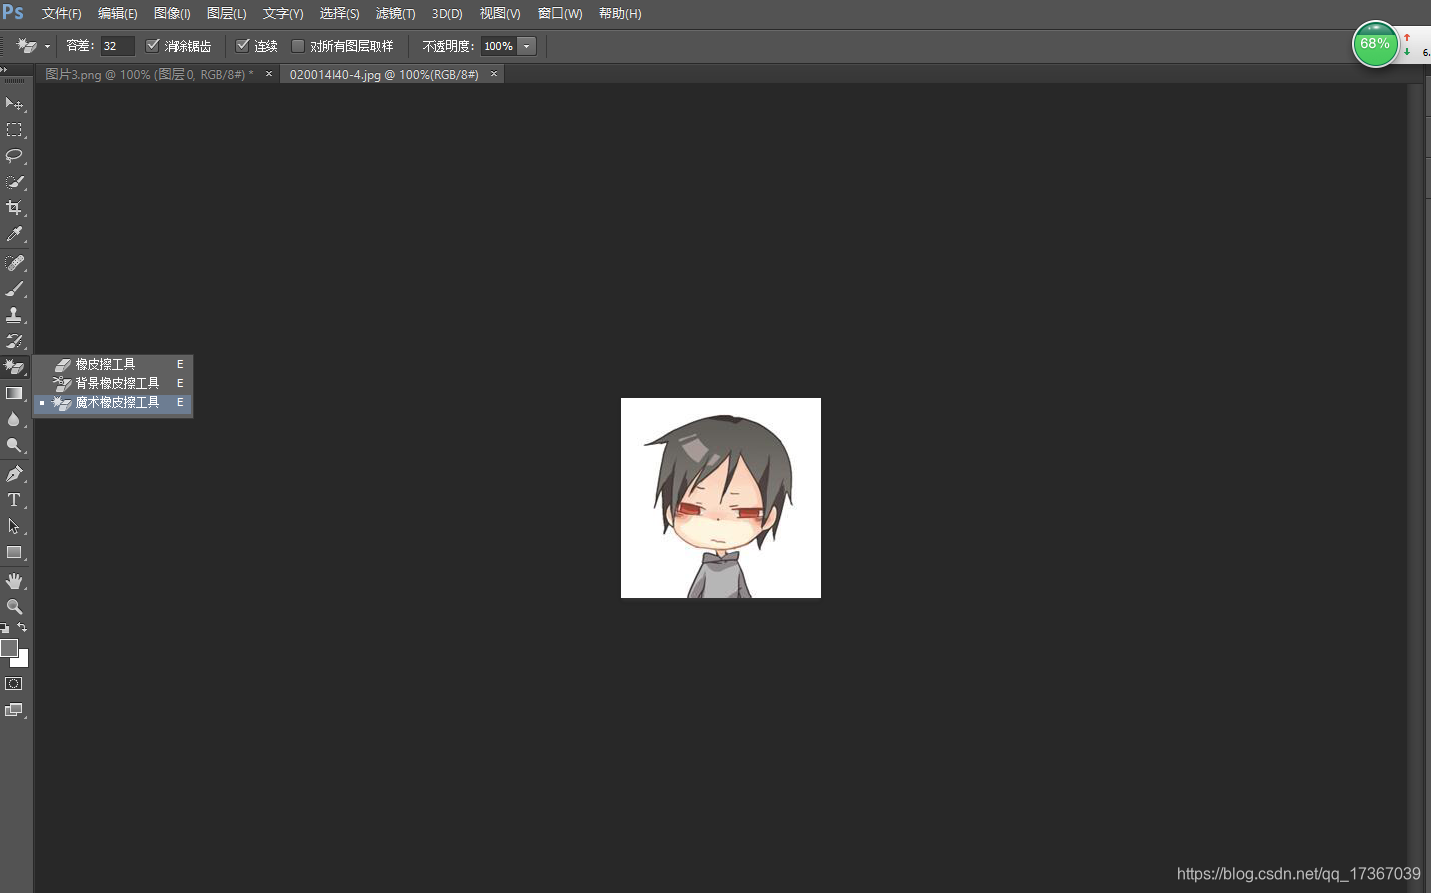Select the Gradient tool
The image size is (1431, 893).
[14, 393]
